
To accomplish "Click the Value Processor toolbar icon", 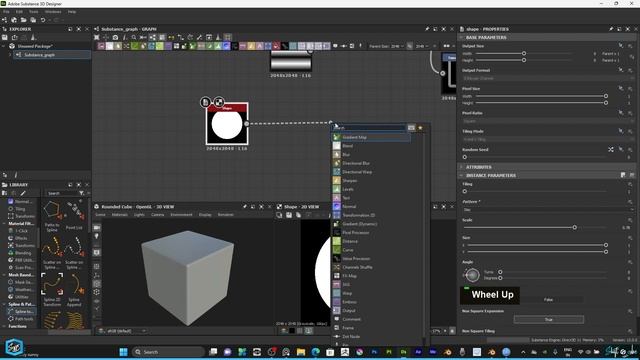I will click(285, 46).
